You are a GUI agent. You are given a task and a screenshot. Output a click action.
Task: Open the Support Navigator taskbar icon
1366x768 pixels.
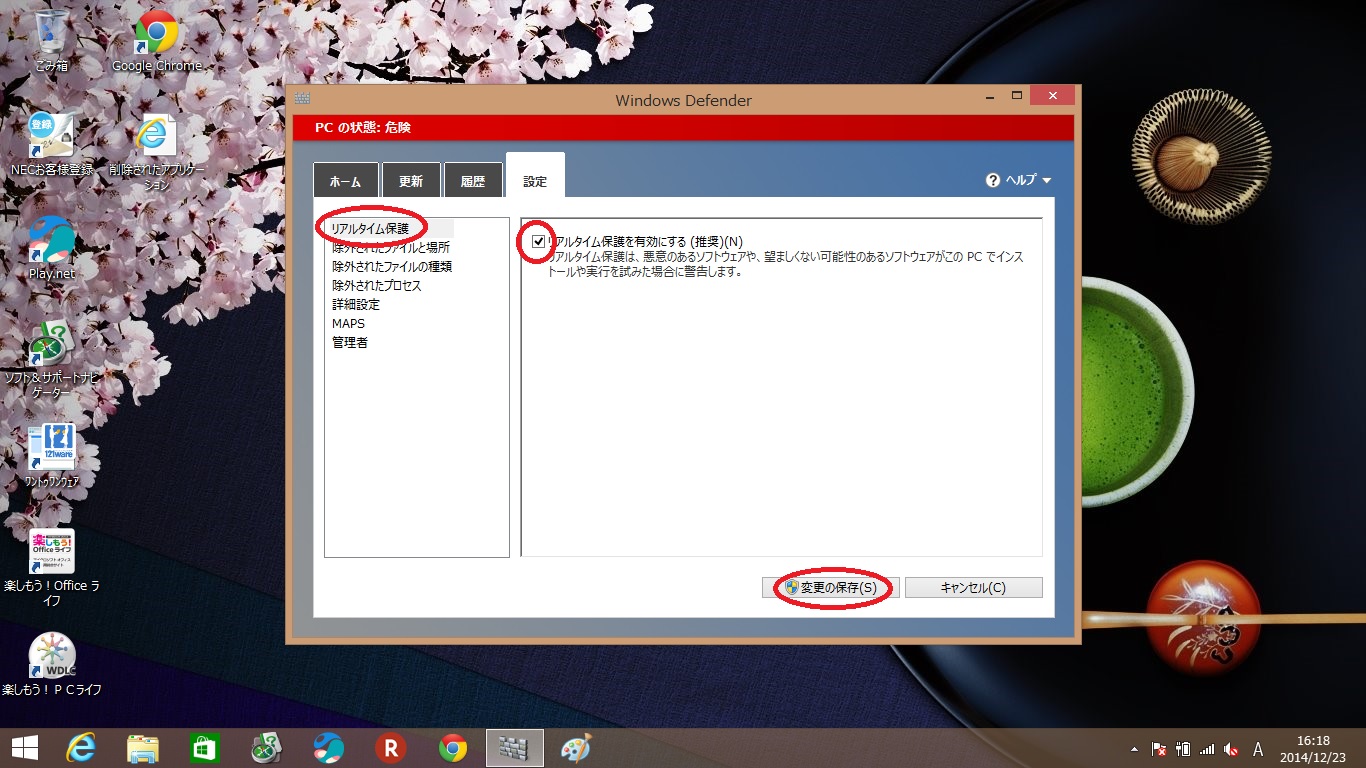click(x=267, y=748)
